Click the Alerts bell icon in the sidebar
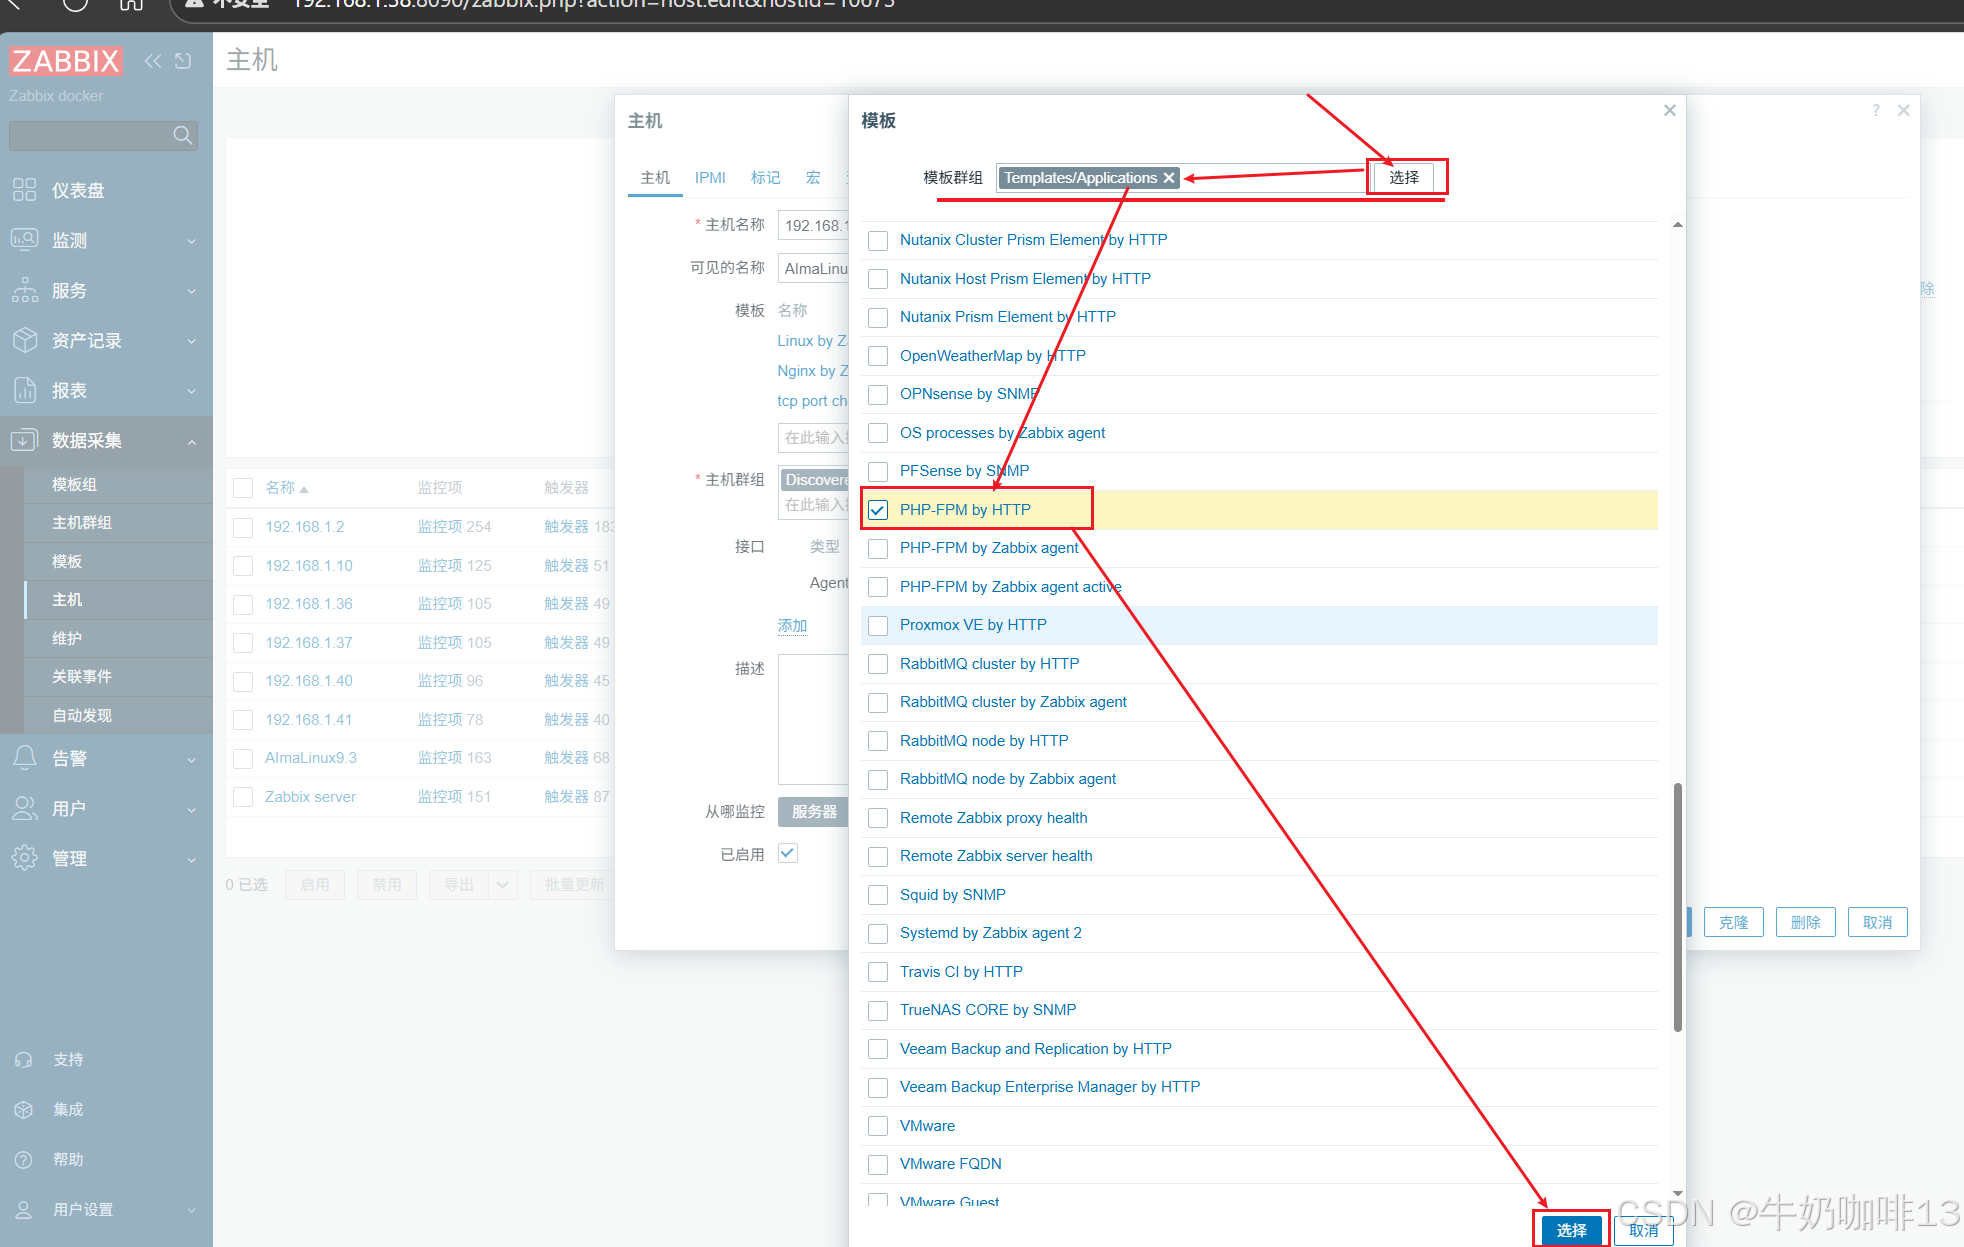Screen dimensions: 1964x1247 click(25, 758)
